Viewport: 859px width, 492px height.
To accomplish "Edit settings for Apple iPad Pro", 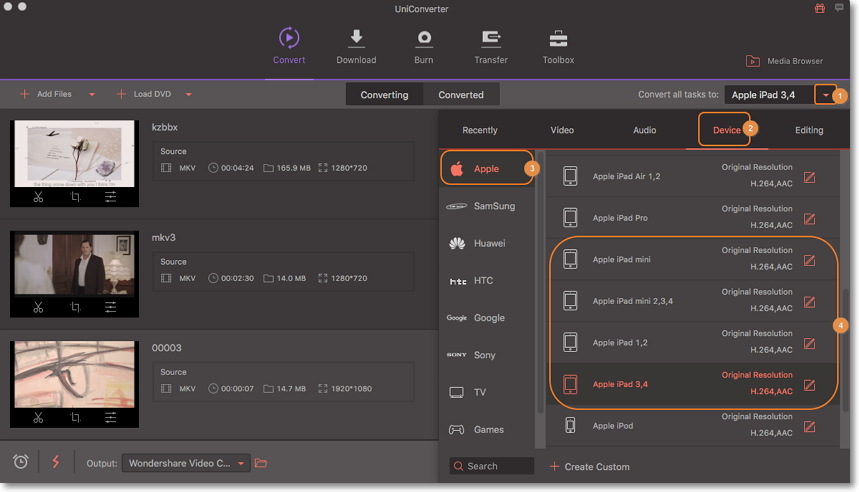I will point(809,219).
